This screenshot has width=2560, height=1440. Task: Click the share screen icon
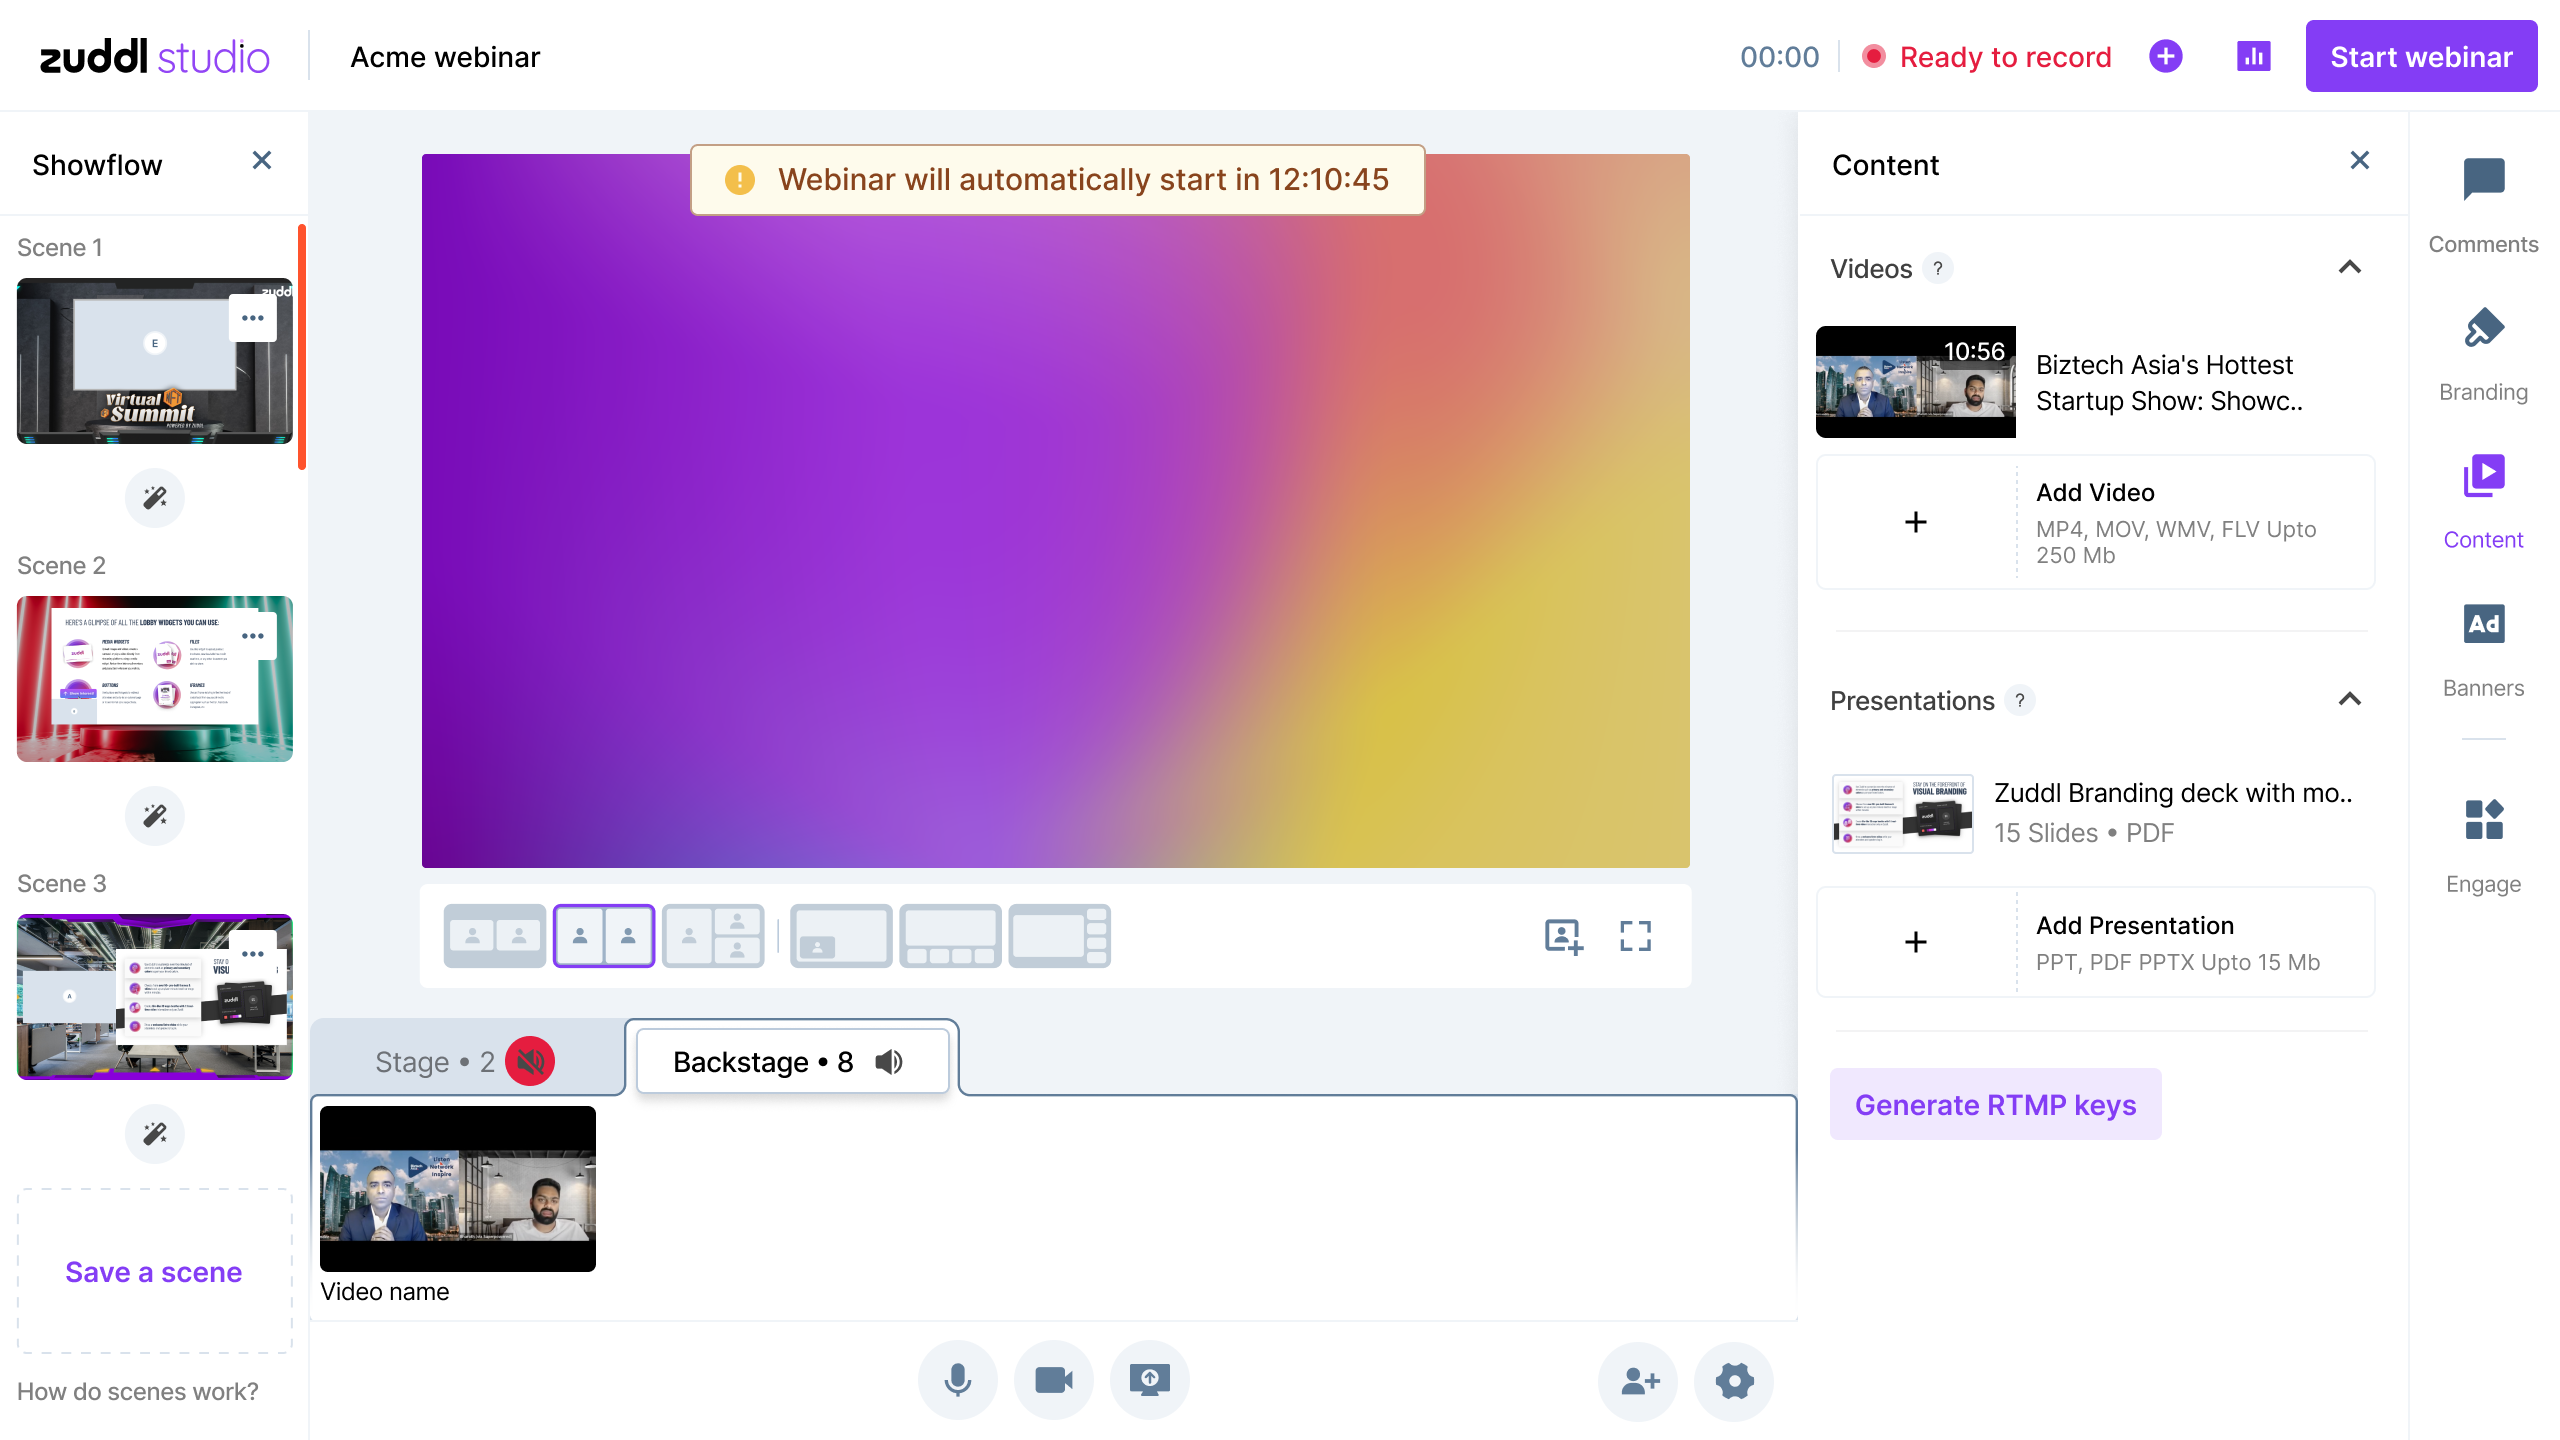tap(1149, 1381)
